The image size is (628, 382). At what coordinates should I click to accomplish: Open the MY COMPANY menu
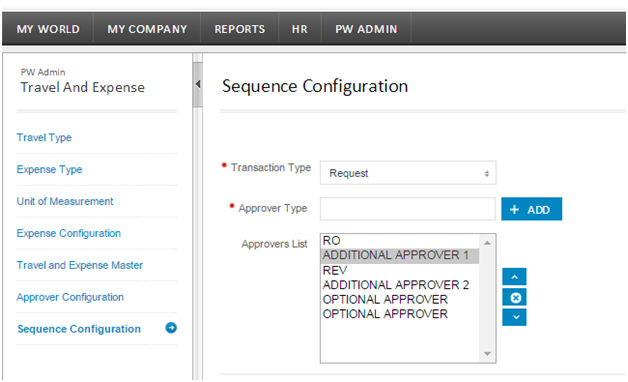(147, 29)
